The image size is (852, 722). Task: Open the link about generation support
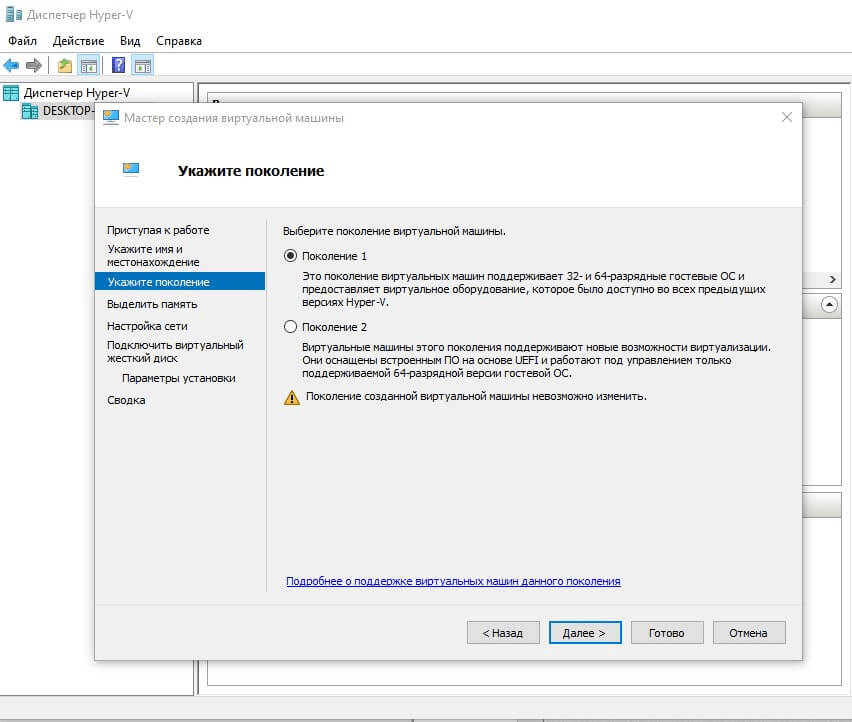(453, 581)
